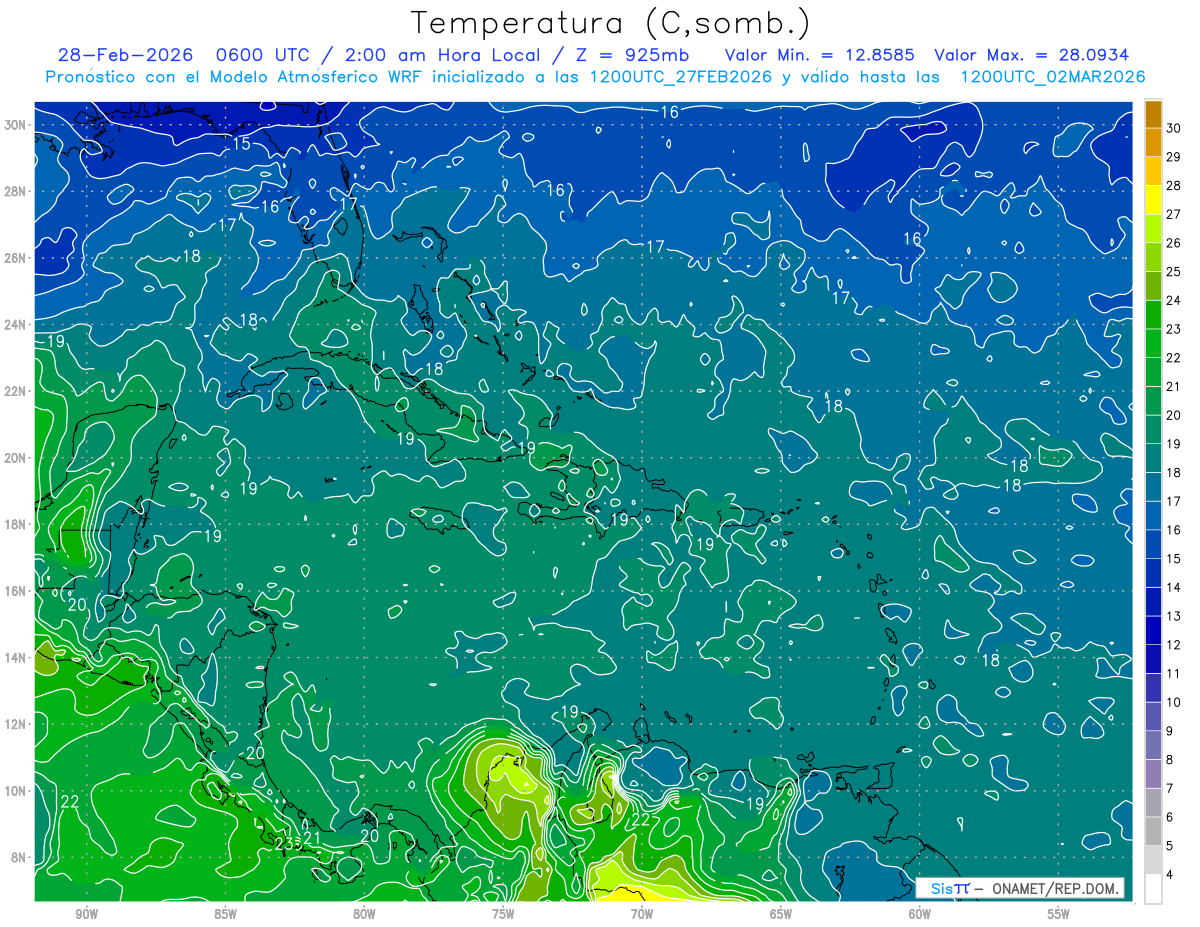Click the Temperatura (C,somb.) title
1200x927 pixels.
coord(611,23)
